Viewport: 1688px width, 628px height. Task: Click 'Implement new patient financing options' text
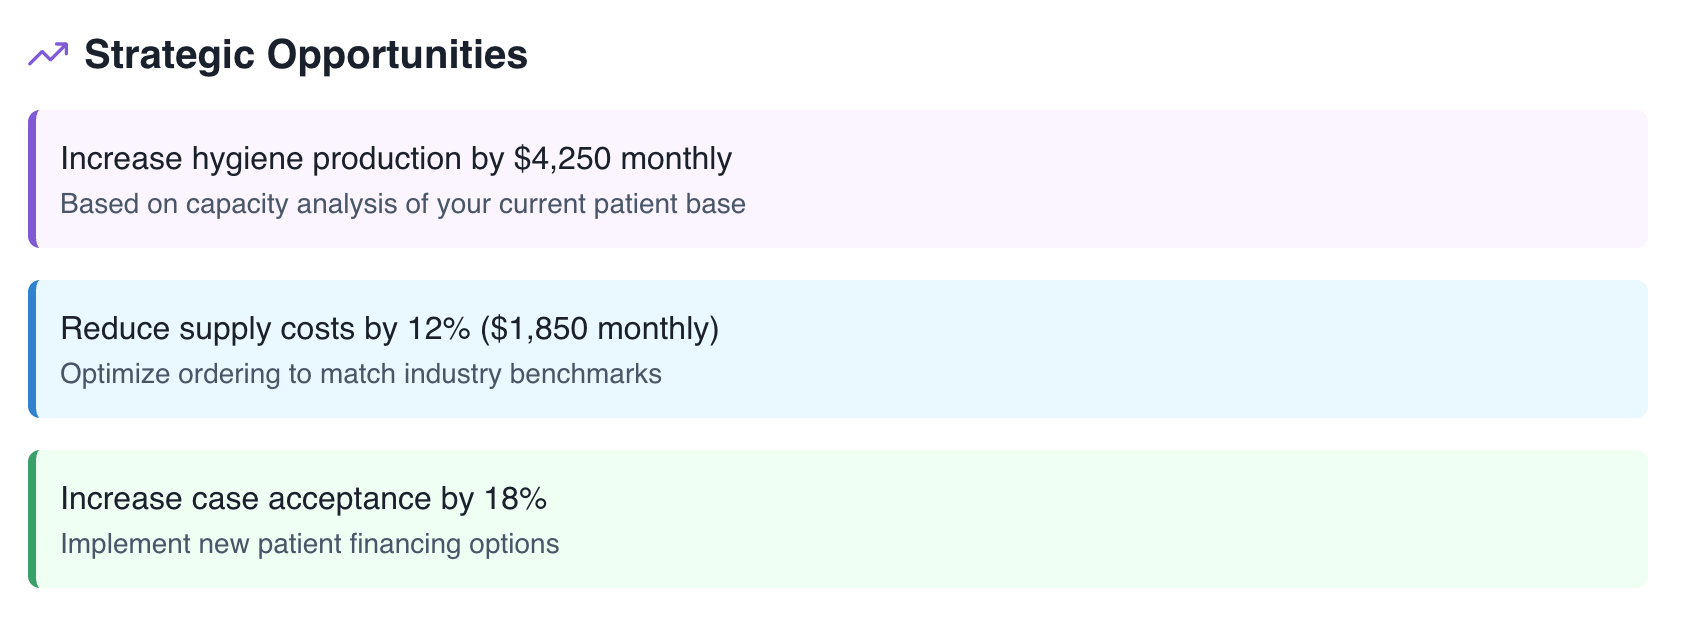click(310, 544)
